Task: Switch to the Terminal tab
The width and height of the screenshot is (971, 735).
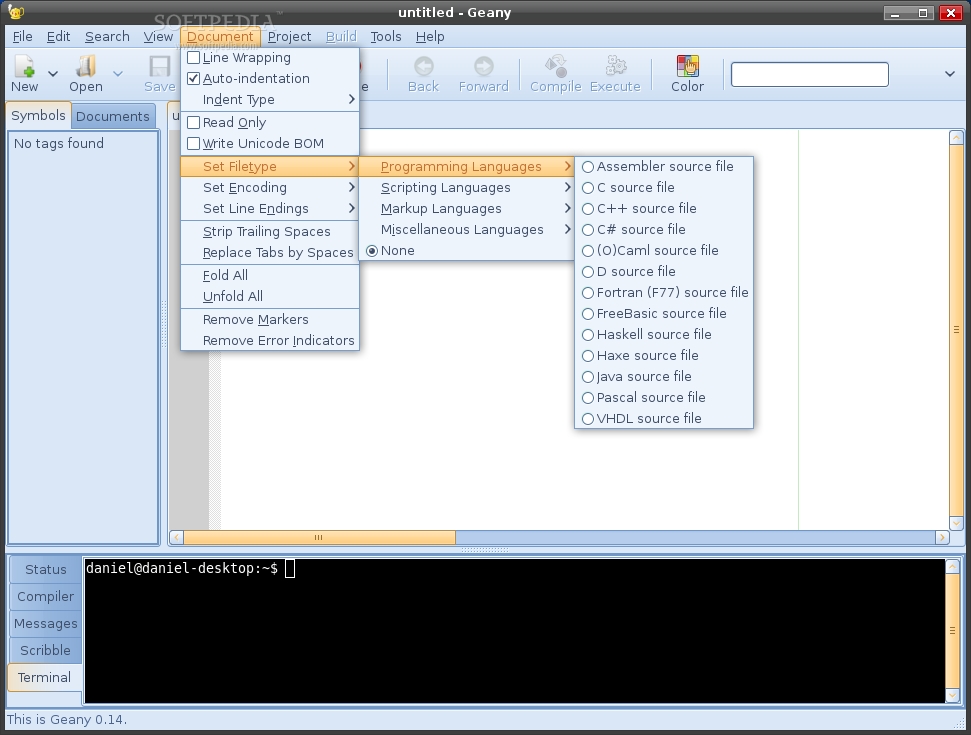Action: click(x=44, y=677)
